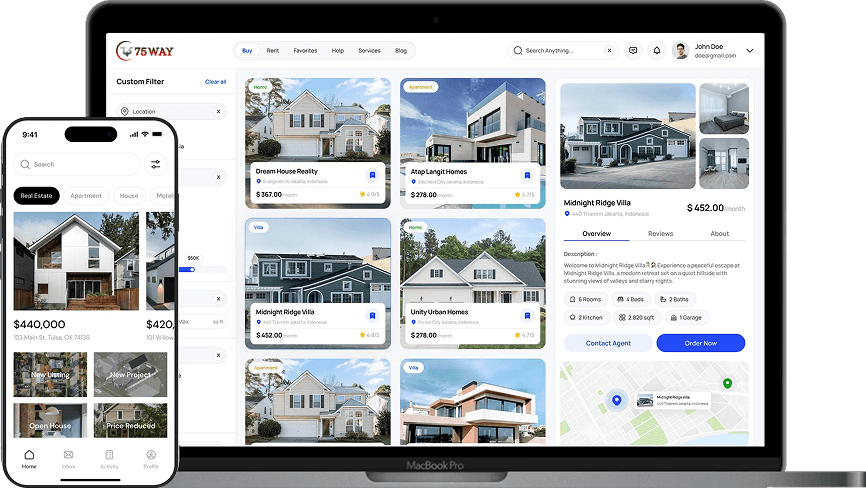This screenshot has height=488, width=866.
Task: Expand the John Doe account dropdown
Action: (x=750, y=50)
